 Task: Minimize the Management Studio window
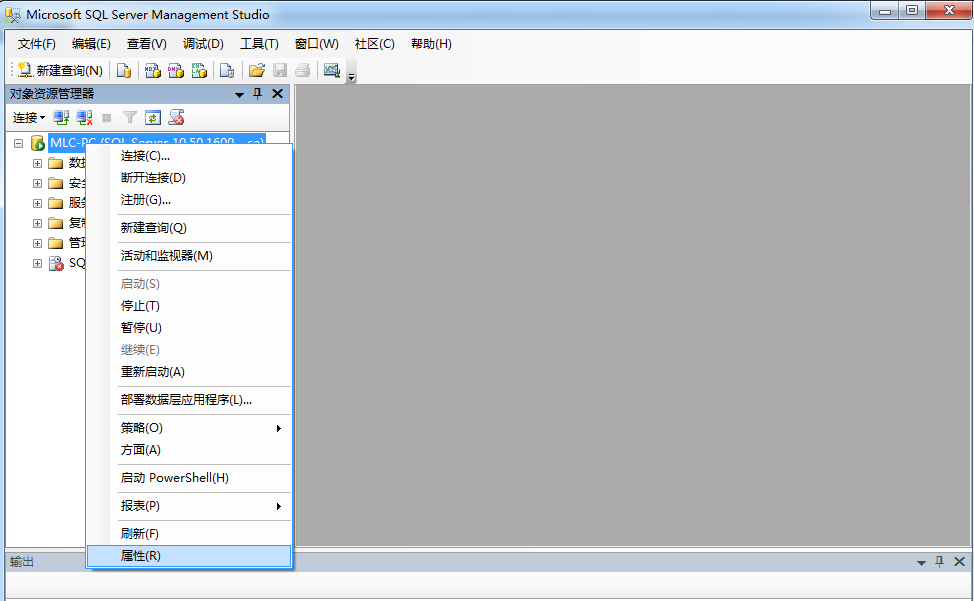[x=885, y=11]
